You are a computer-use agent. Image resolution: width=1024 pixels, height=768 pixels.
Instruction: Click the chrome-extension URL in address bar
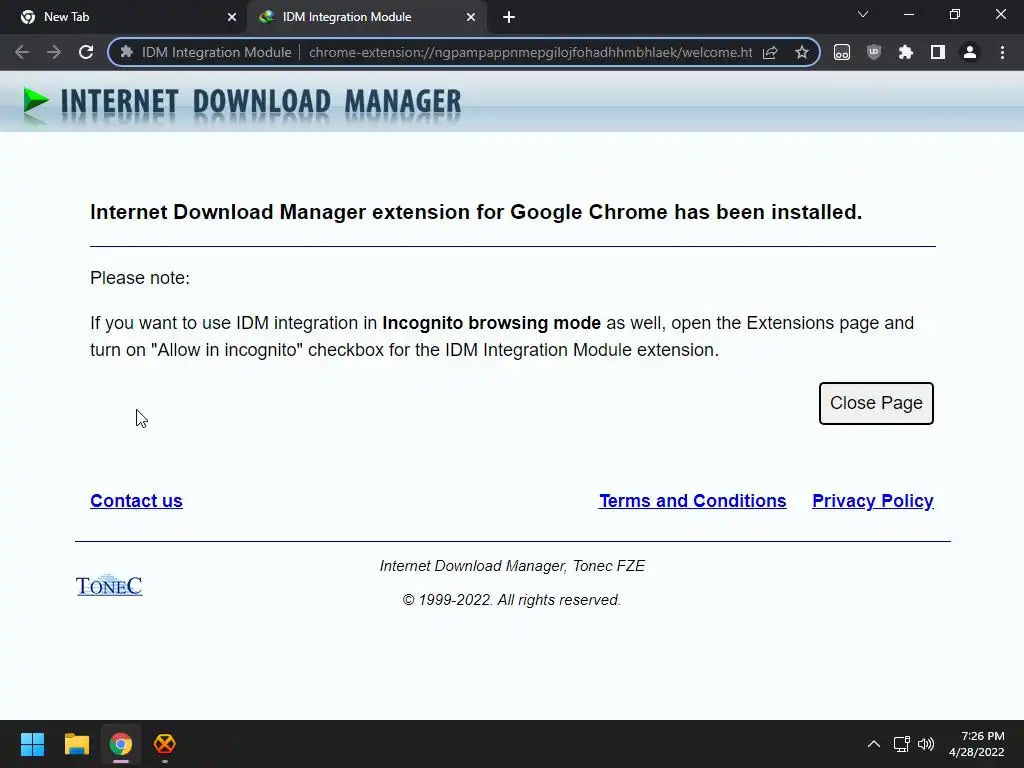(530, 52)
